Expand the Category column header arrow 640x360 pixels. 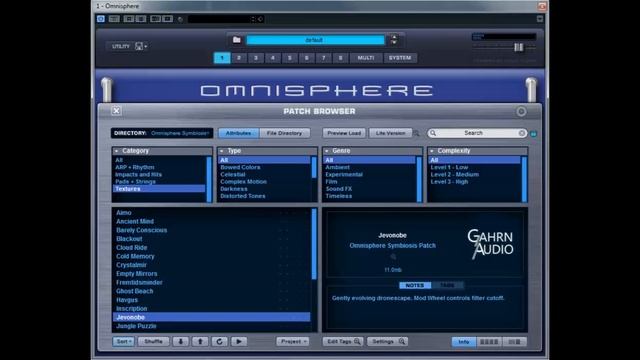[117, 151]
